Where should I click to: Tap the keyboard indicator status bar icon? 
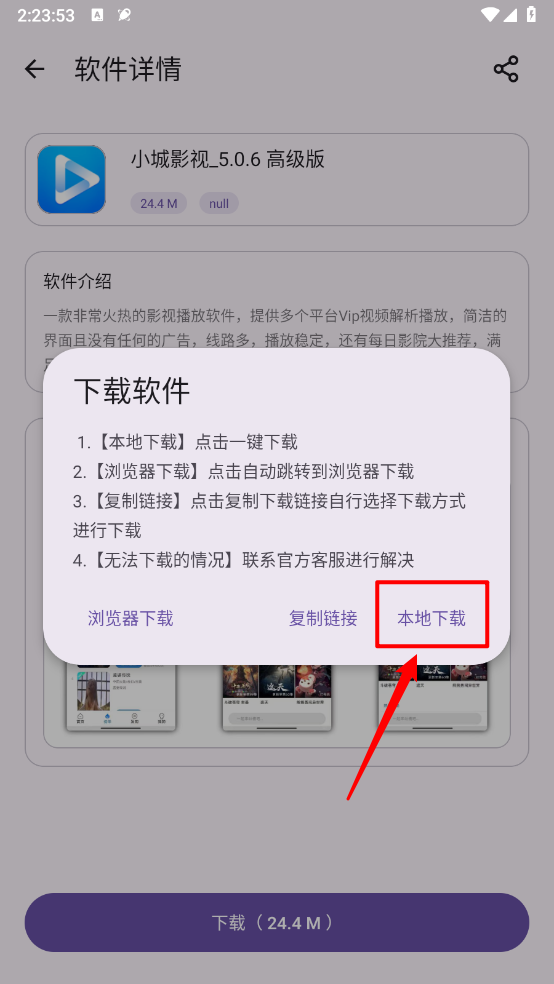(x=97, y=16)
